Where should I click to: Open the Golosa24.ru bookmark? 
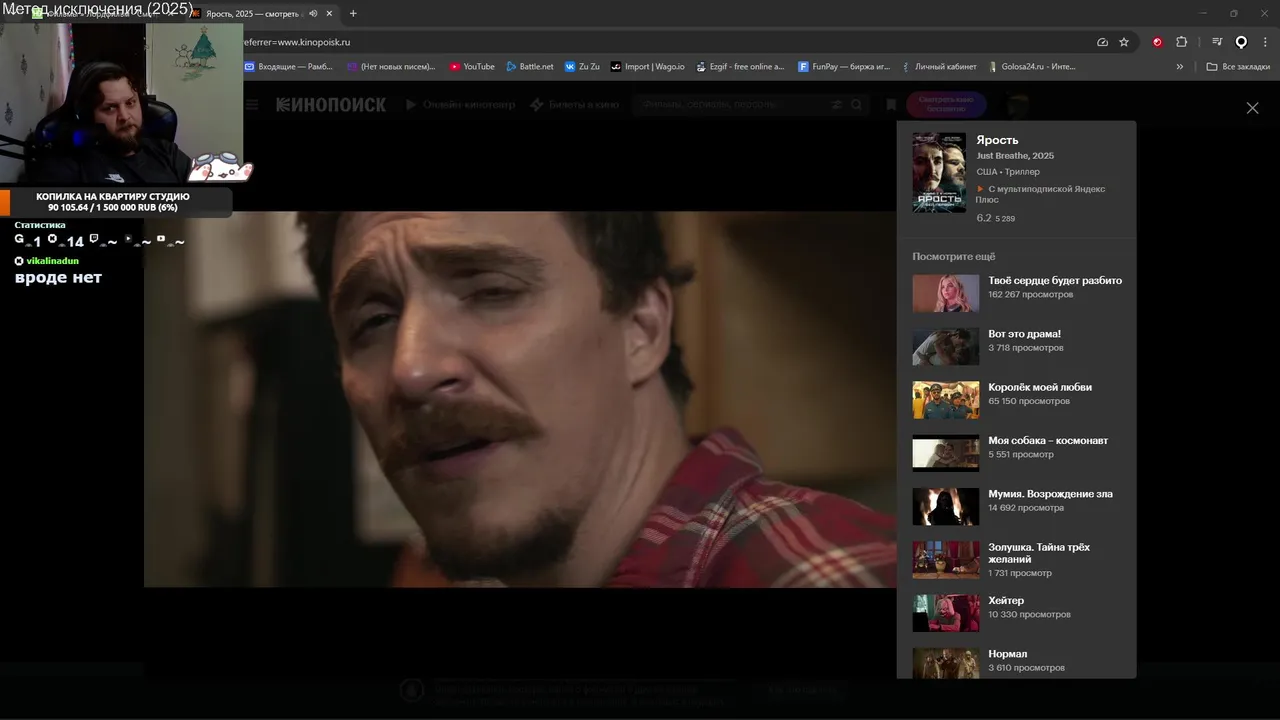pos(1032,67)
